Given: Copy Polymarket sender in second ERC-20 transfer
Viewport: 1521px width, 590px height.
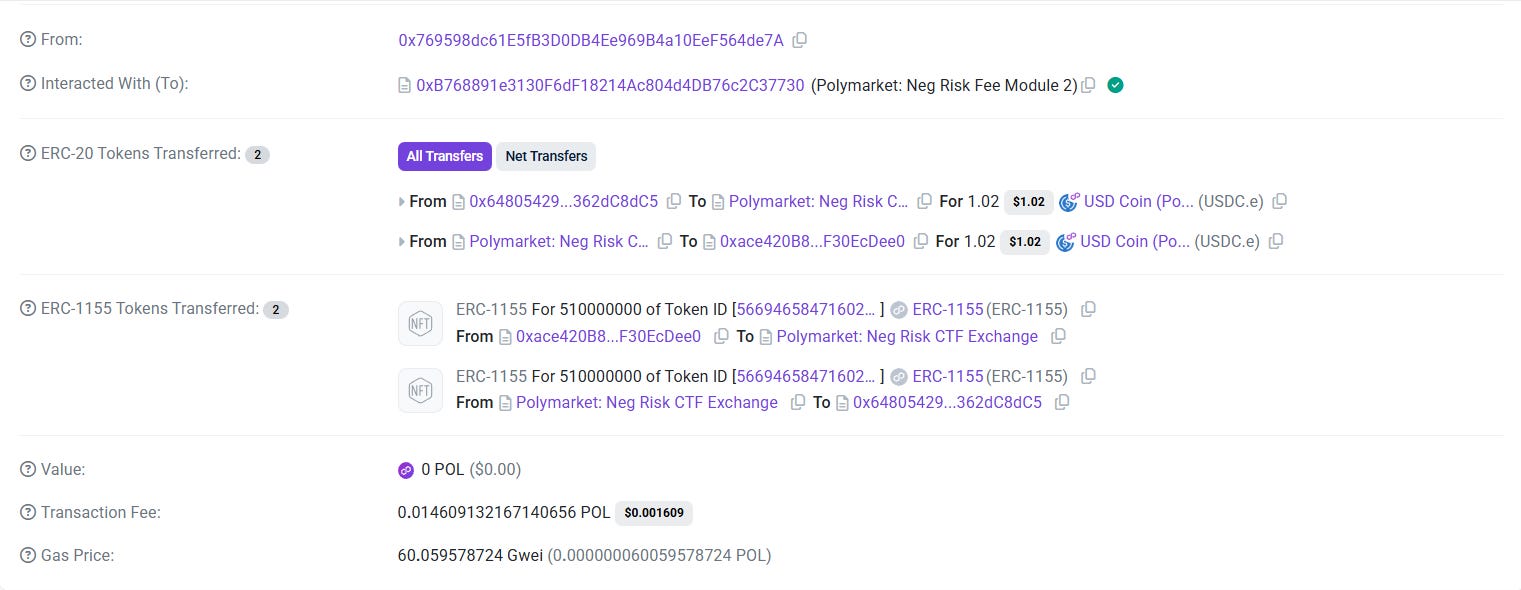Looking at the screenshot, I should (x=664, y=241).
